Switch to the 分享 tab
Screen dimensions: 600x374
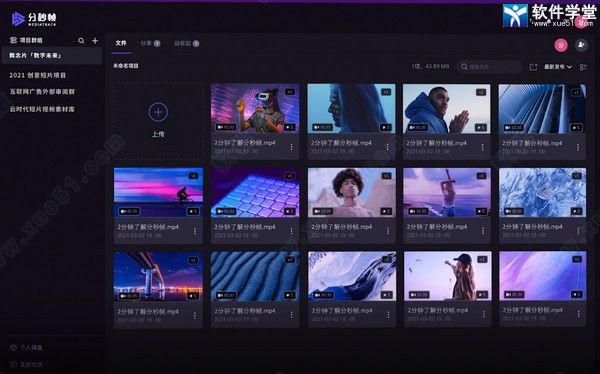[150, 43]
